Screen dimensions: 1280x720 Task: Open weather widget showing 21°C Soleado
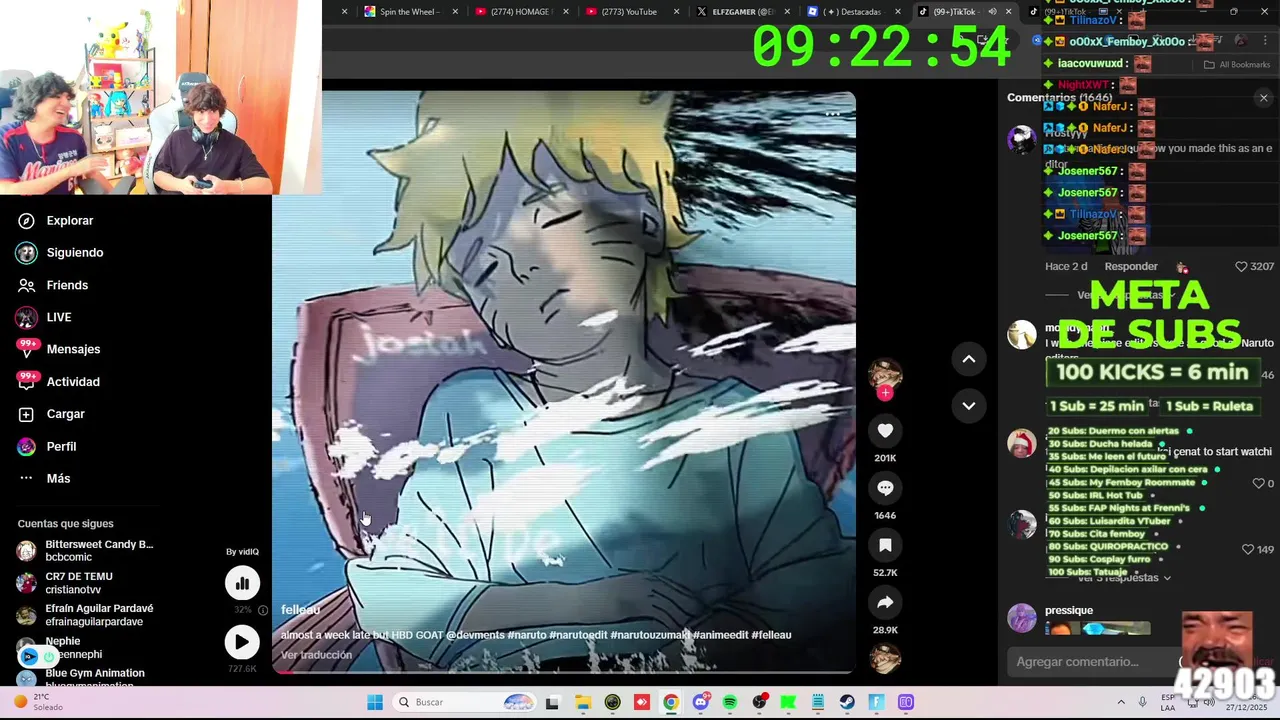tap(38, 702)
